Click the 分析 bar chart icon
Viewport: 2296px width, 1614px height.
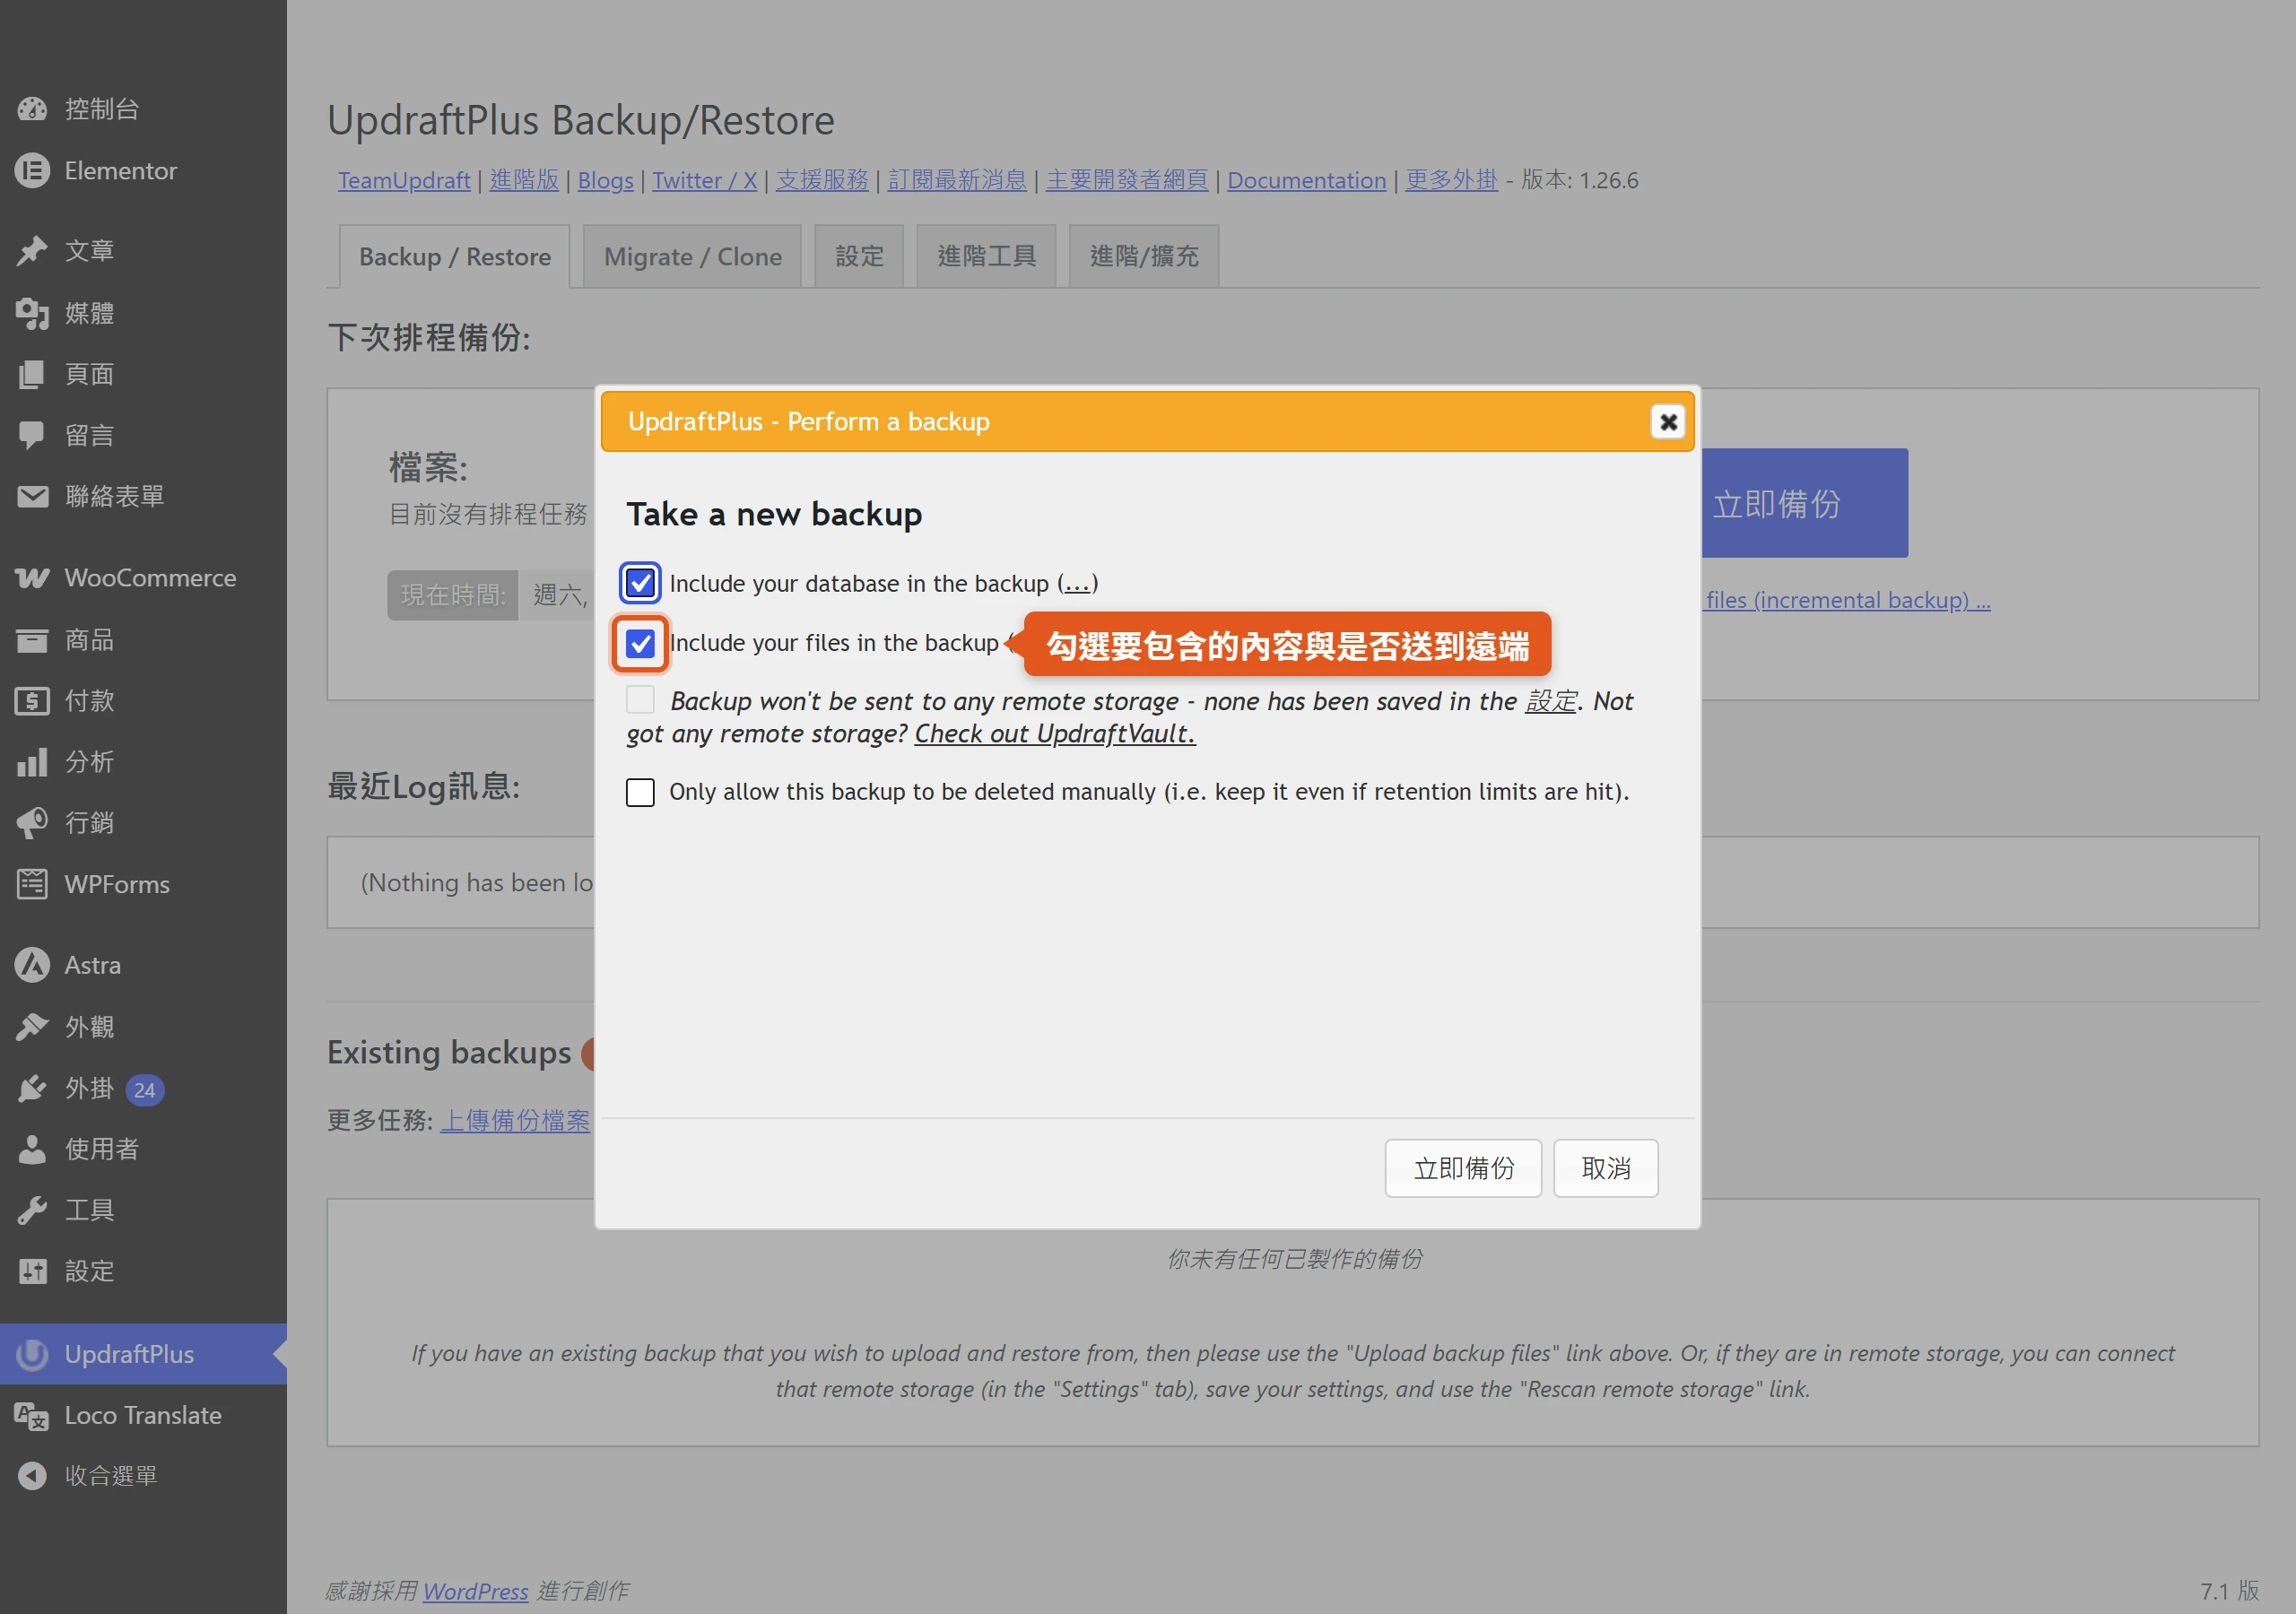point(32,762)
